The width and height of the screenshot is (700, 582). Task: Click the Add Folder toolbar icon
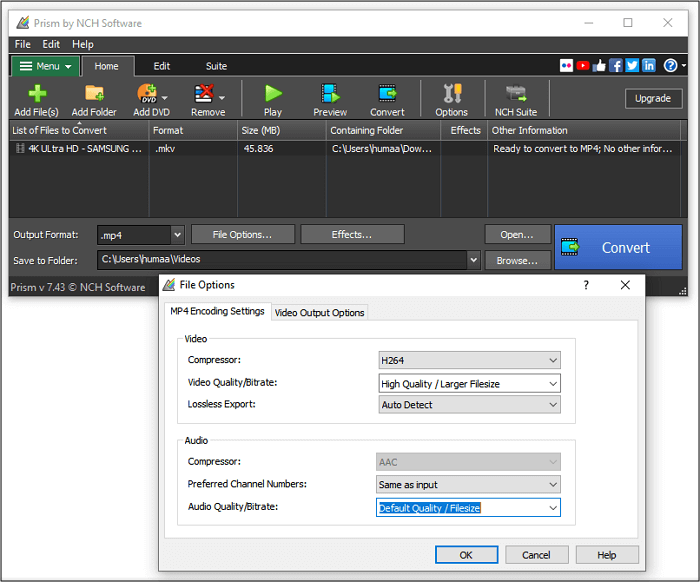(94, 98)
